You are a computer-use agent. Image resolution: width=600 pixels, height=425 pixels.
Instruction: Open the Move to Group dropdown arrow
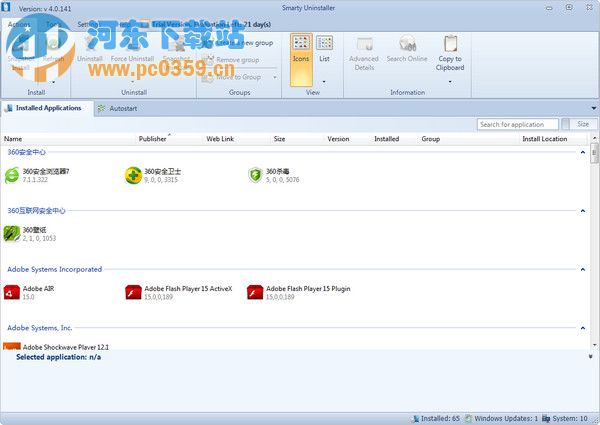coord(275,78)
